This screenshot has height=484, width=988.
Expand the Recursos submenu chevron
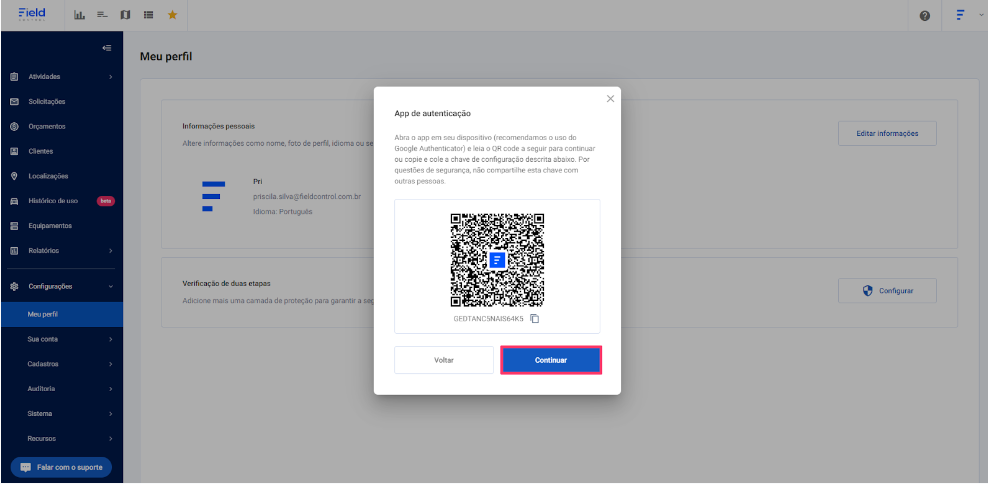[110, 439]
